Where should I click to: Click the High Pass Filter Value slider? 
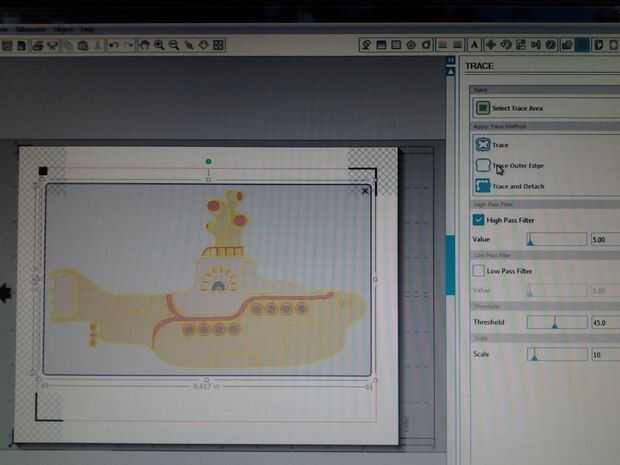[x=557, y=239]
